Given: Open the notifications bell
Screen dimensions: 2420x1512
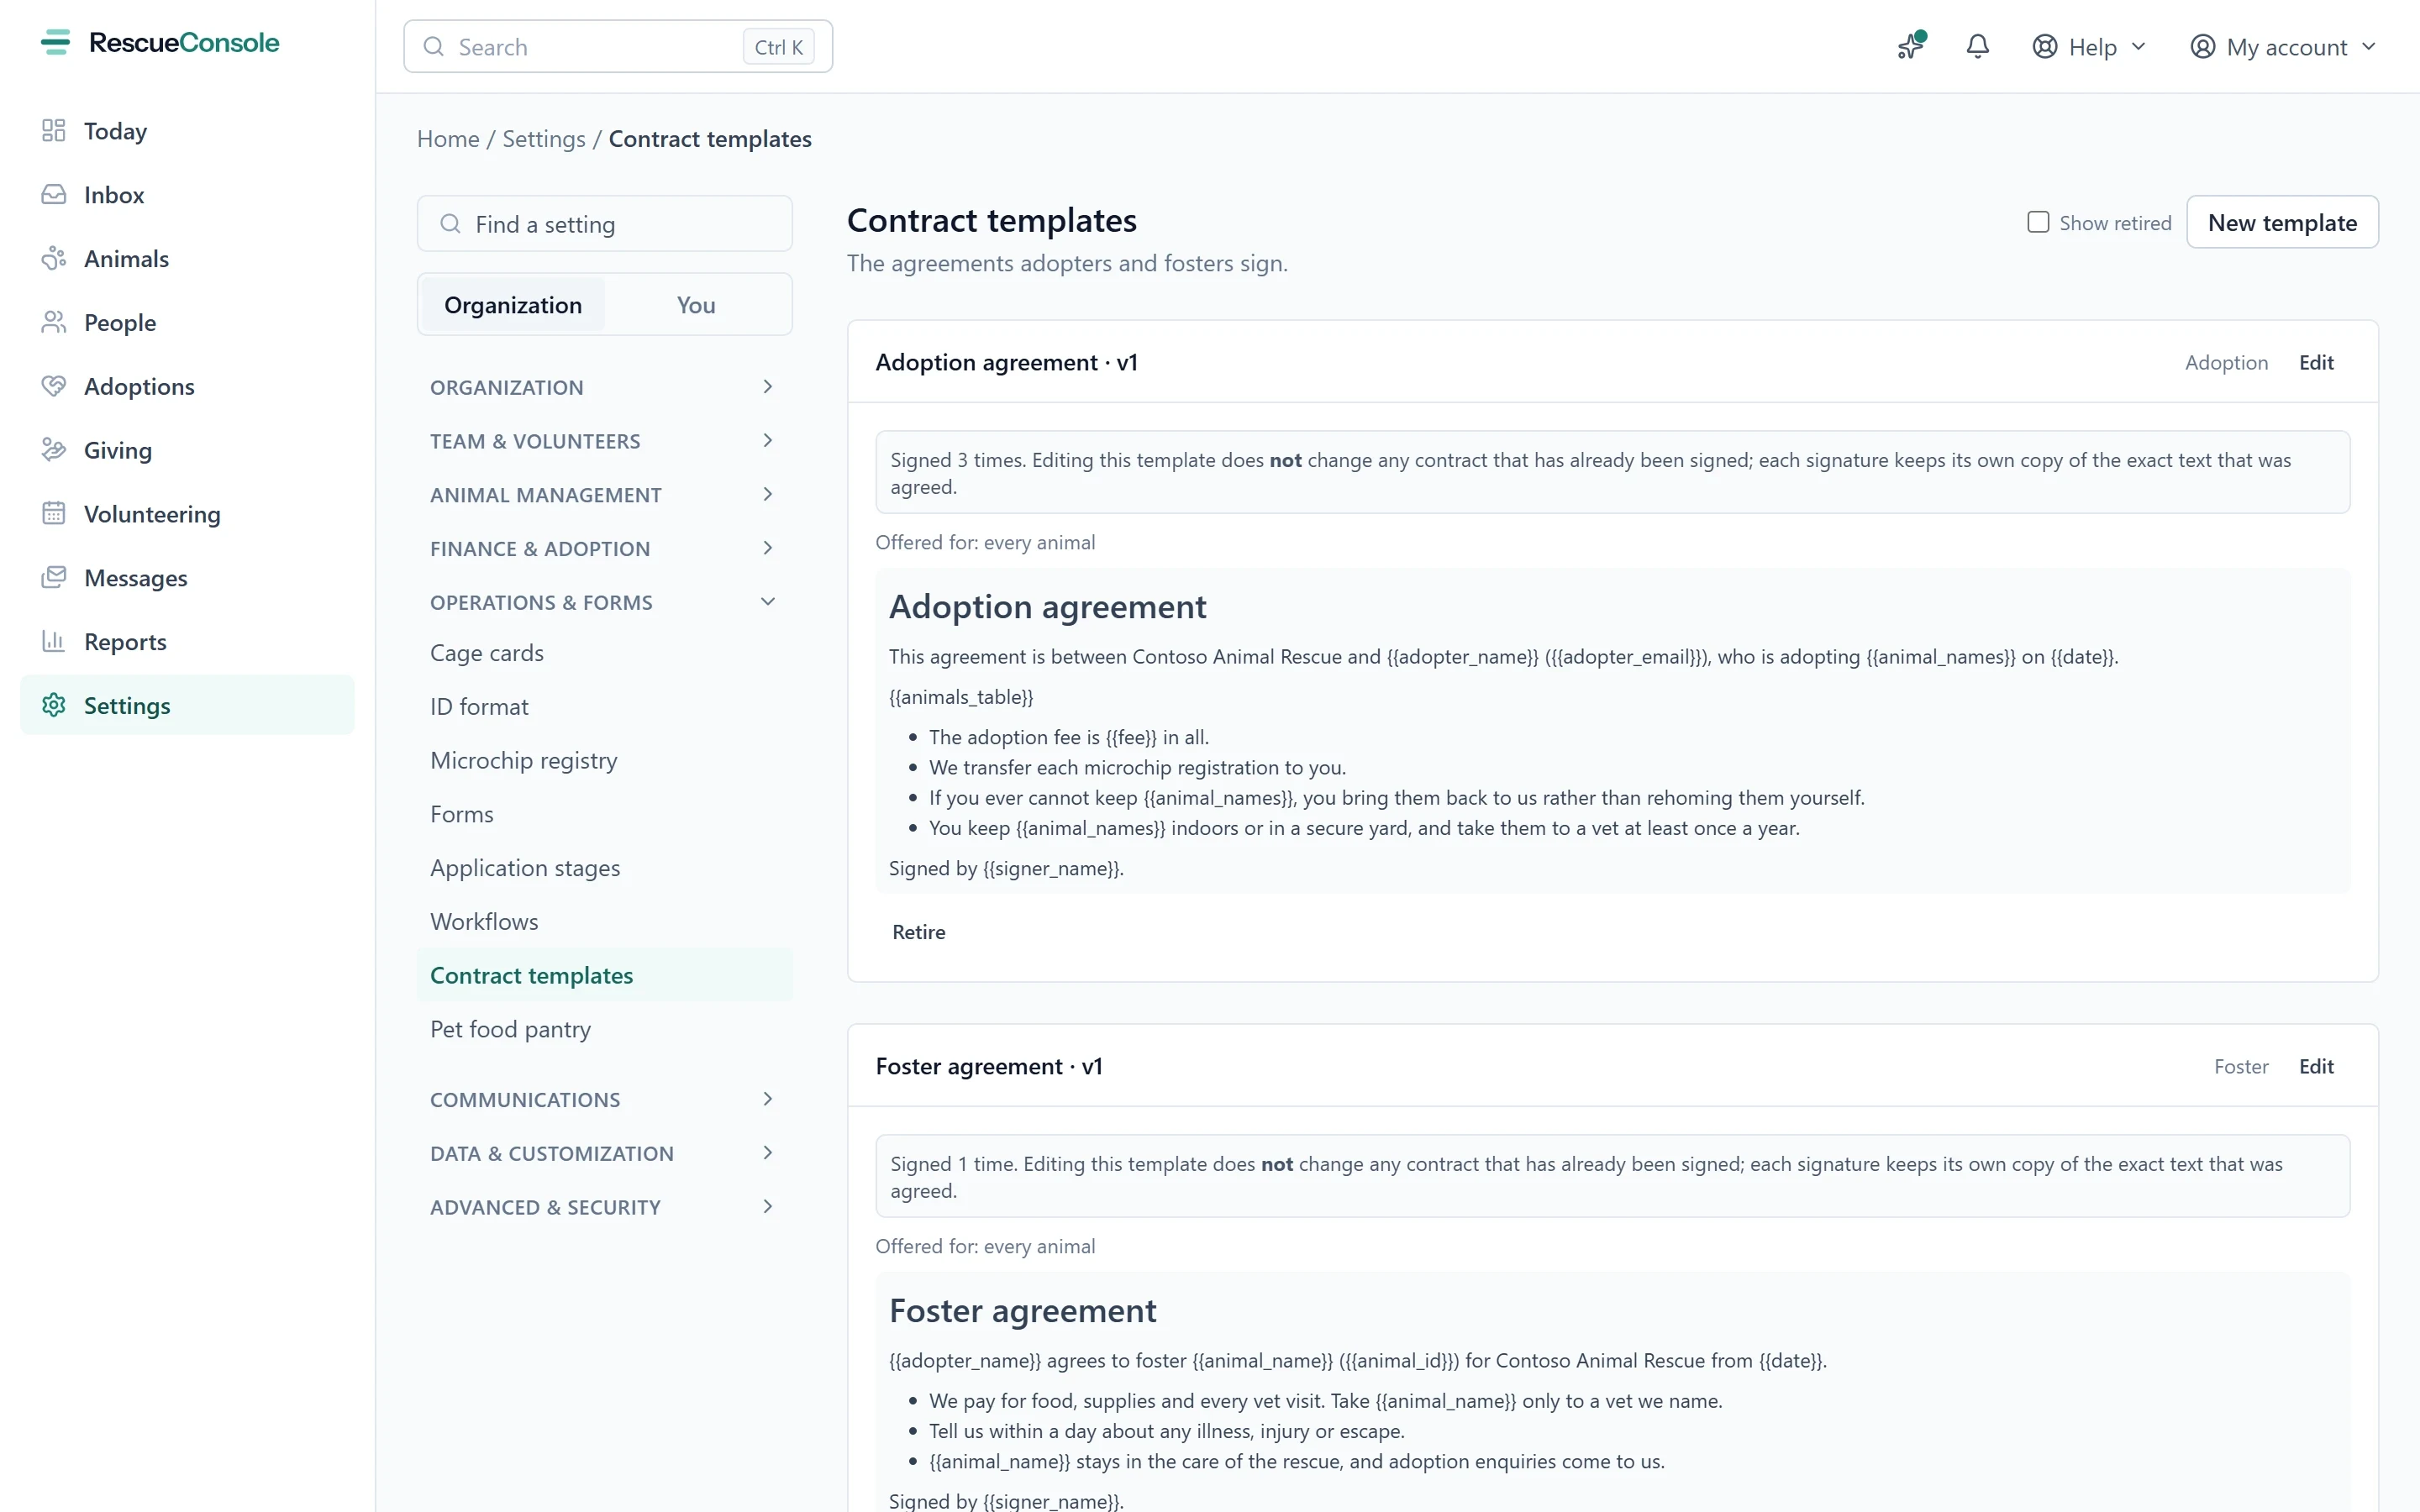Looking at the screenshot, I should (x=1977, y=46).
